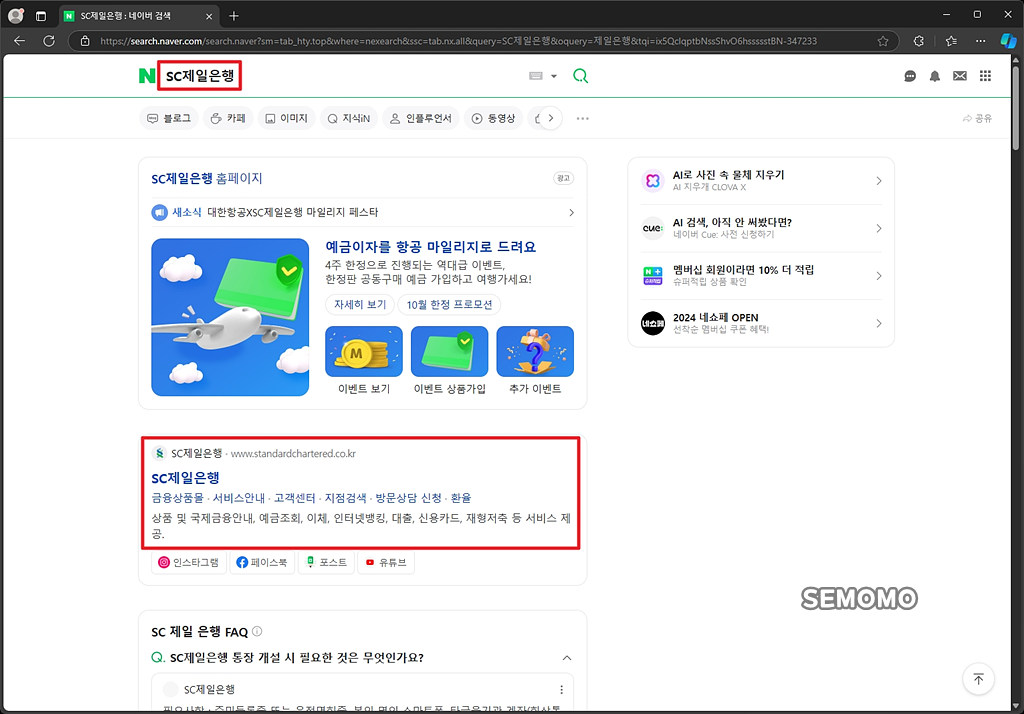The height and width of the screenshot is (714, 1024).
Task: Open the 환율 sublink
Action: 461,498
